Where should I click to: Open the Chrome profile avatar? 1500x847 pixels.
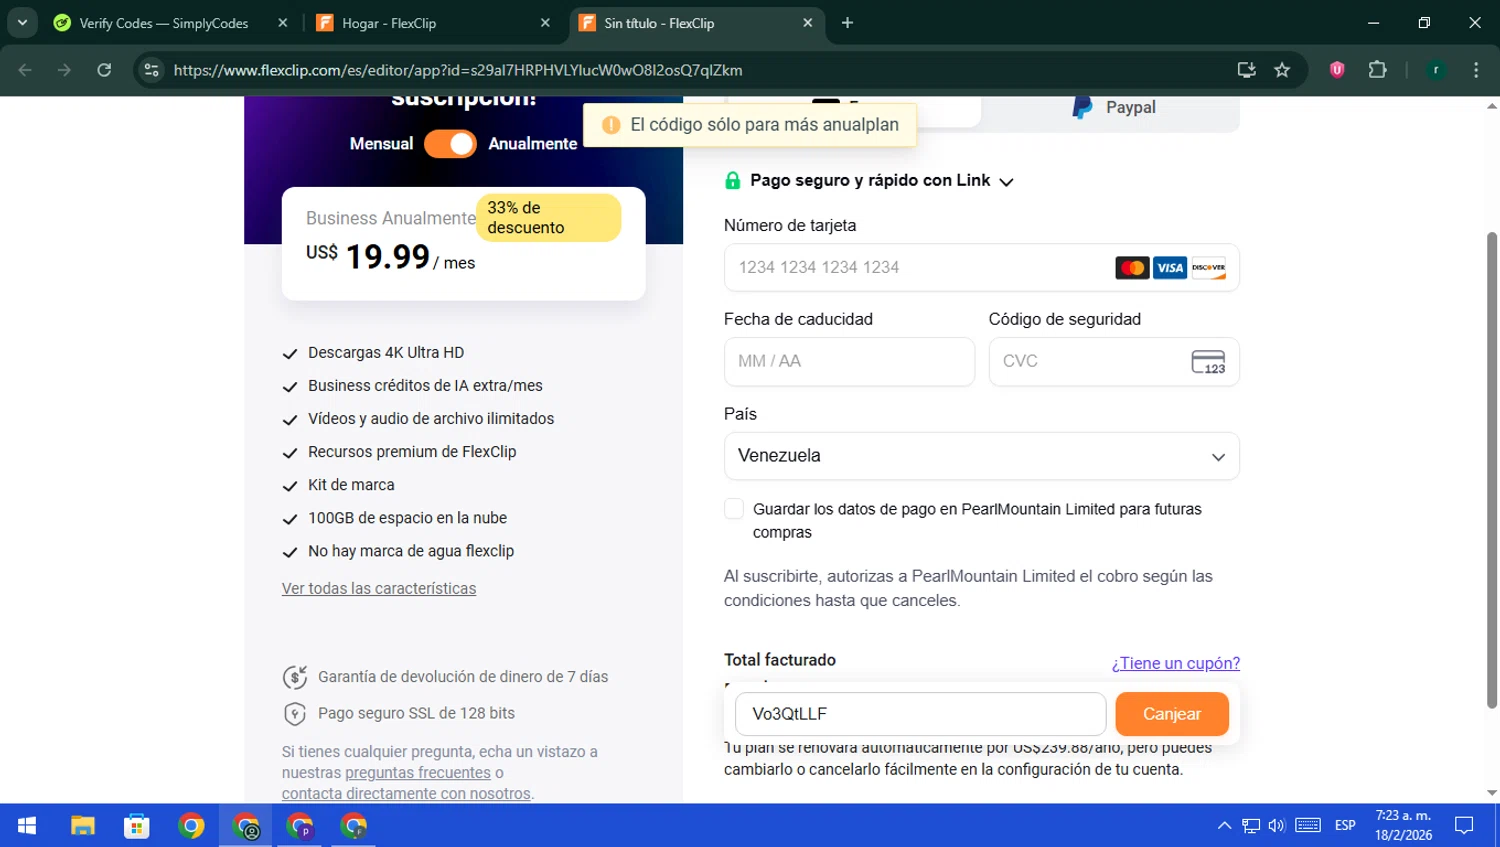pyautogui.click(x=1436, y=70)
